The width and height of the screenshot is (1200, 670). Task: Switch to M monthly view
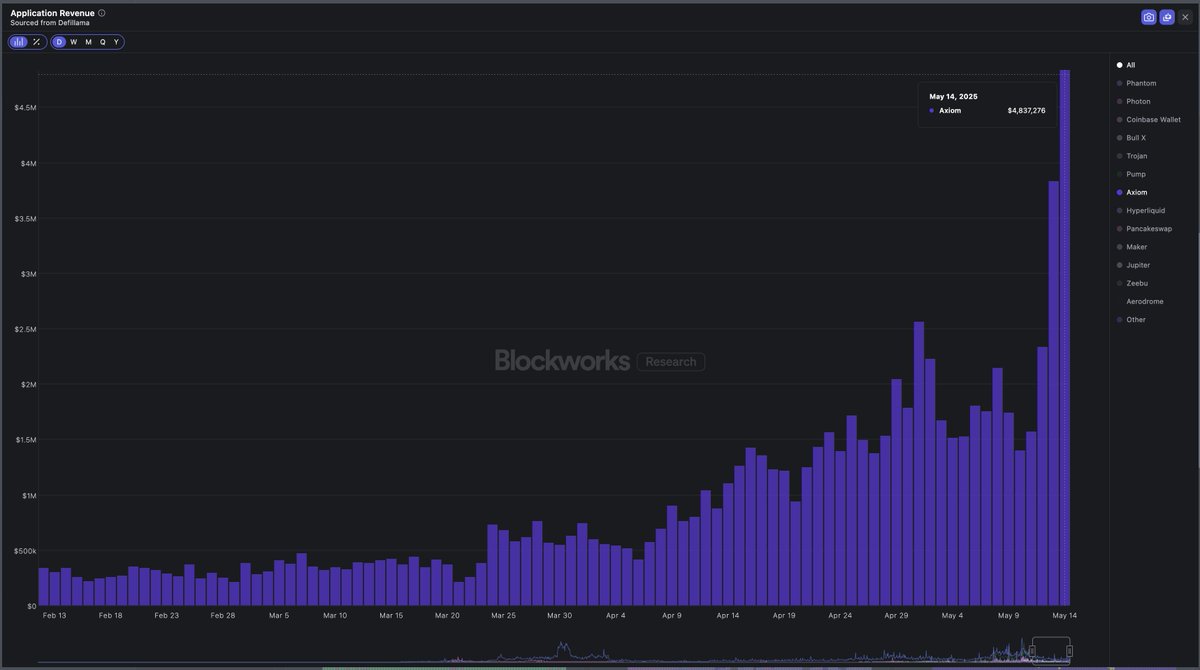(87, 41)
